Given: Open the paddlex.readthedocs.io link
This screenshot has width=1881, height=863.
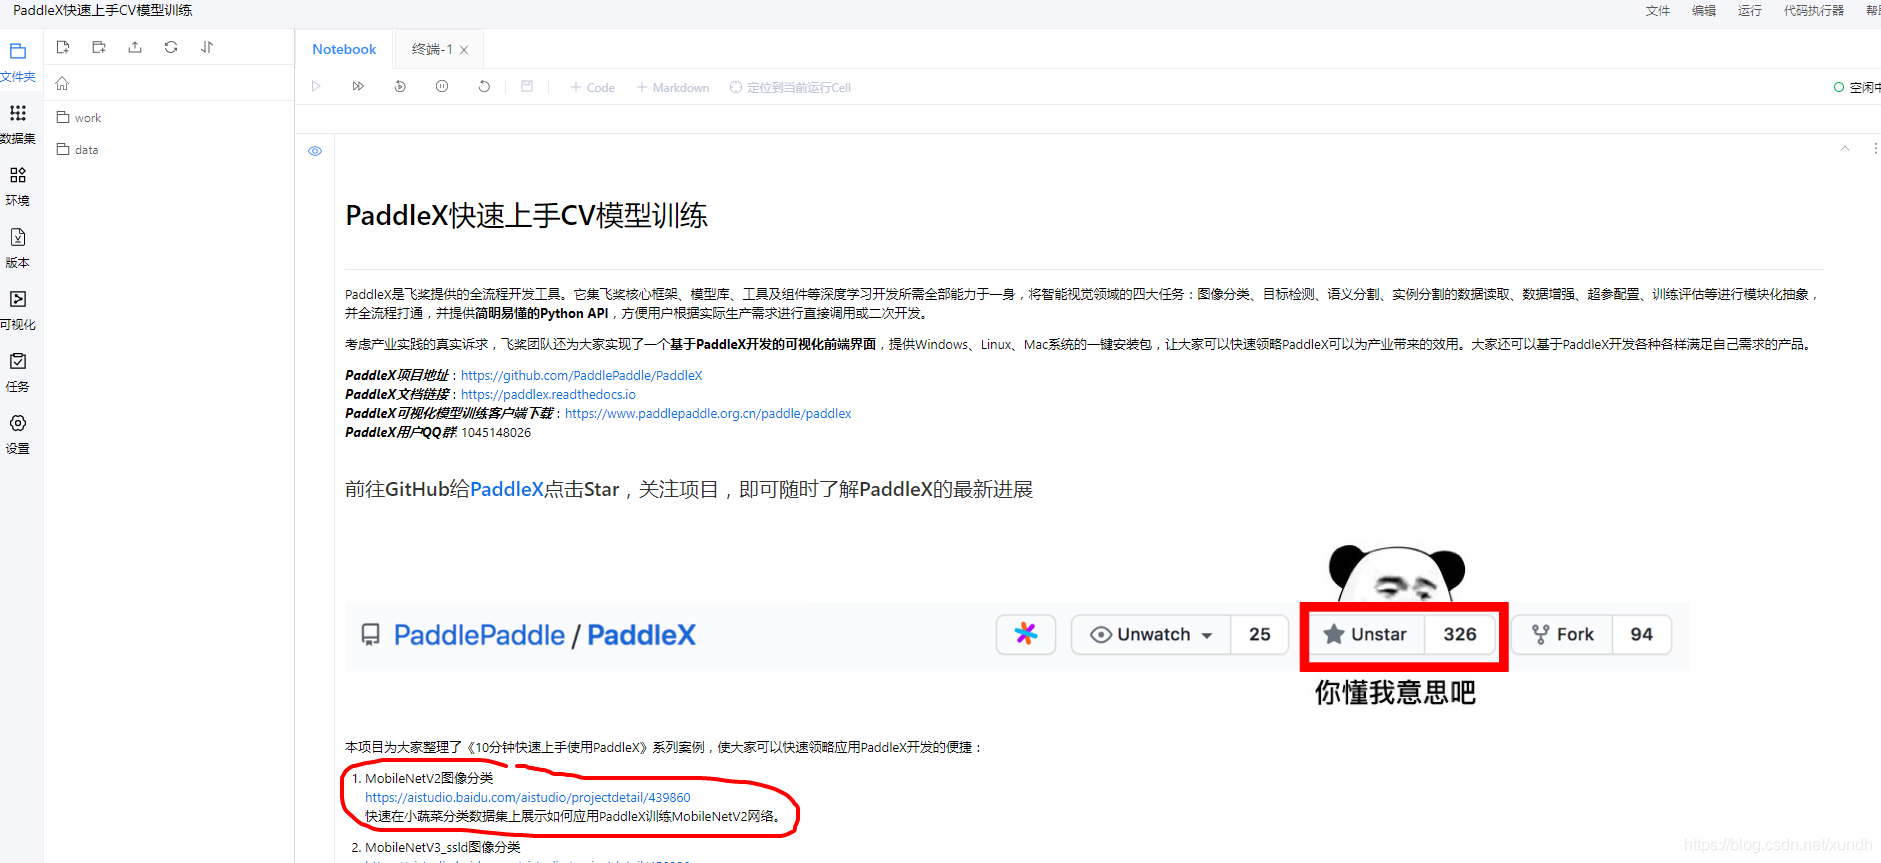Looking at the screenshot, I should coord(548,395).
